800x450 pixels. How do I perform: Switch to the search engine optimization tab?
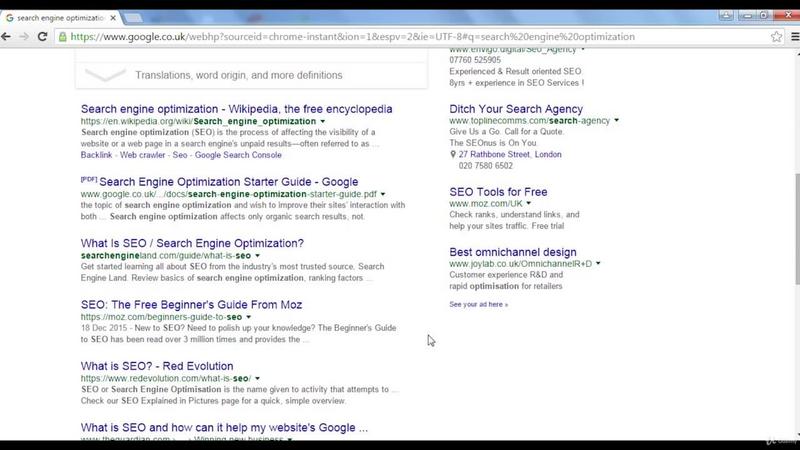(60, 18)
